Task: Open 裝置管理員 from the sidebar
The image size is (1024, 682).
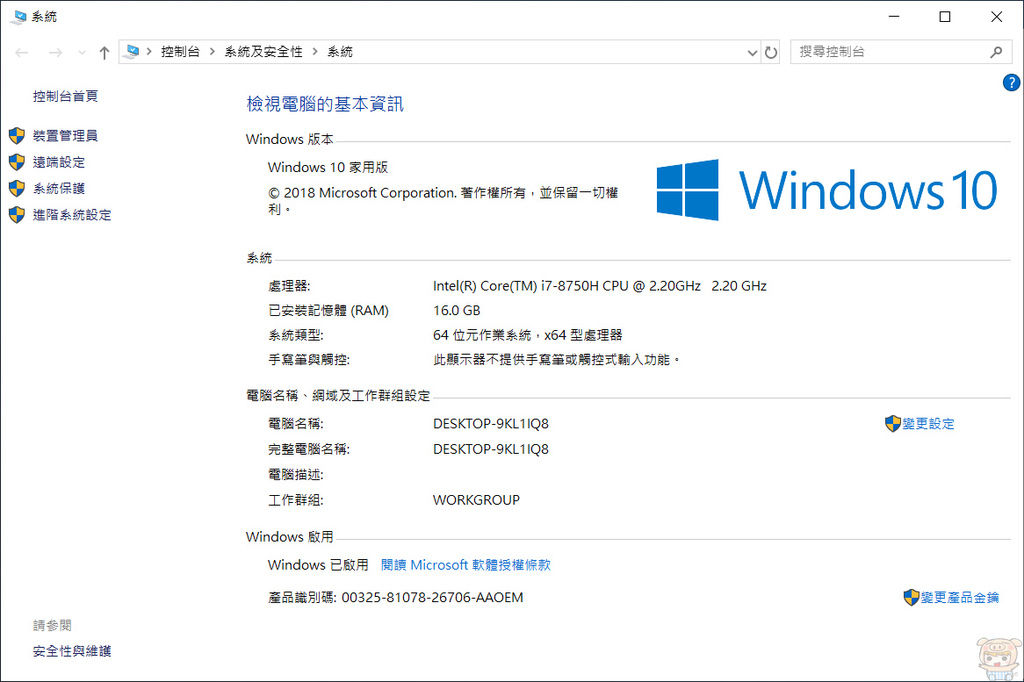Action: tap(65, 136)
